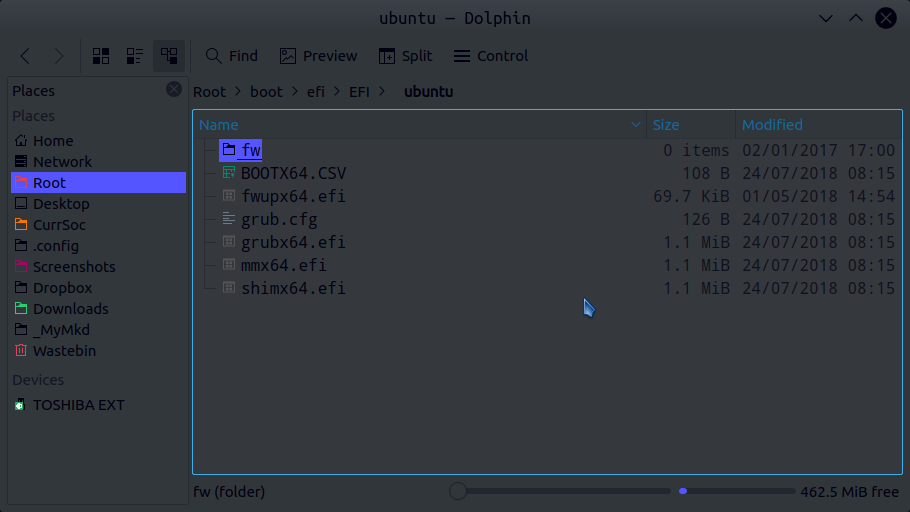The width and height of the screenshot is (910, 512).
Task: Select grubx64.efi file
Action: pos(293,242)
